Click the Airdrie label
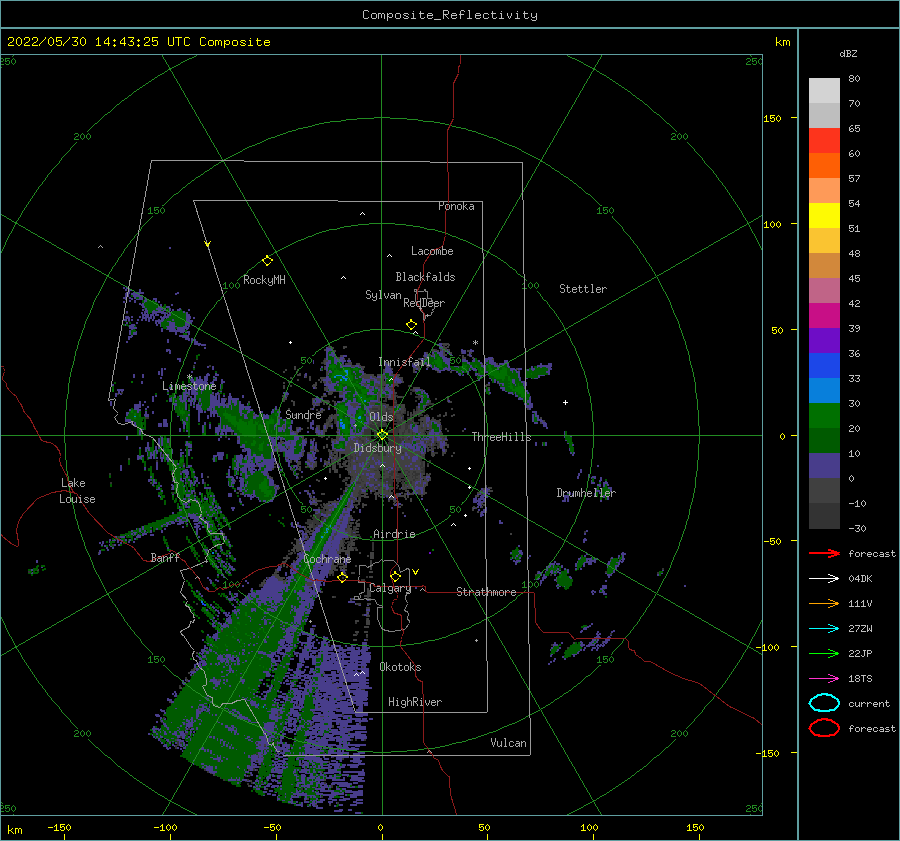Viewport: 900px width, 841px height. coord(394,534)
